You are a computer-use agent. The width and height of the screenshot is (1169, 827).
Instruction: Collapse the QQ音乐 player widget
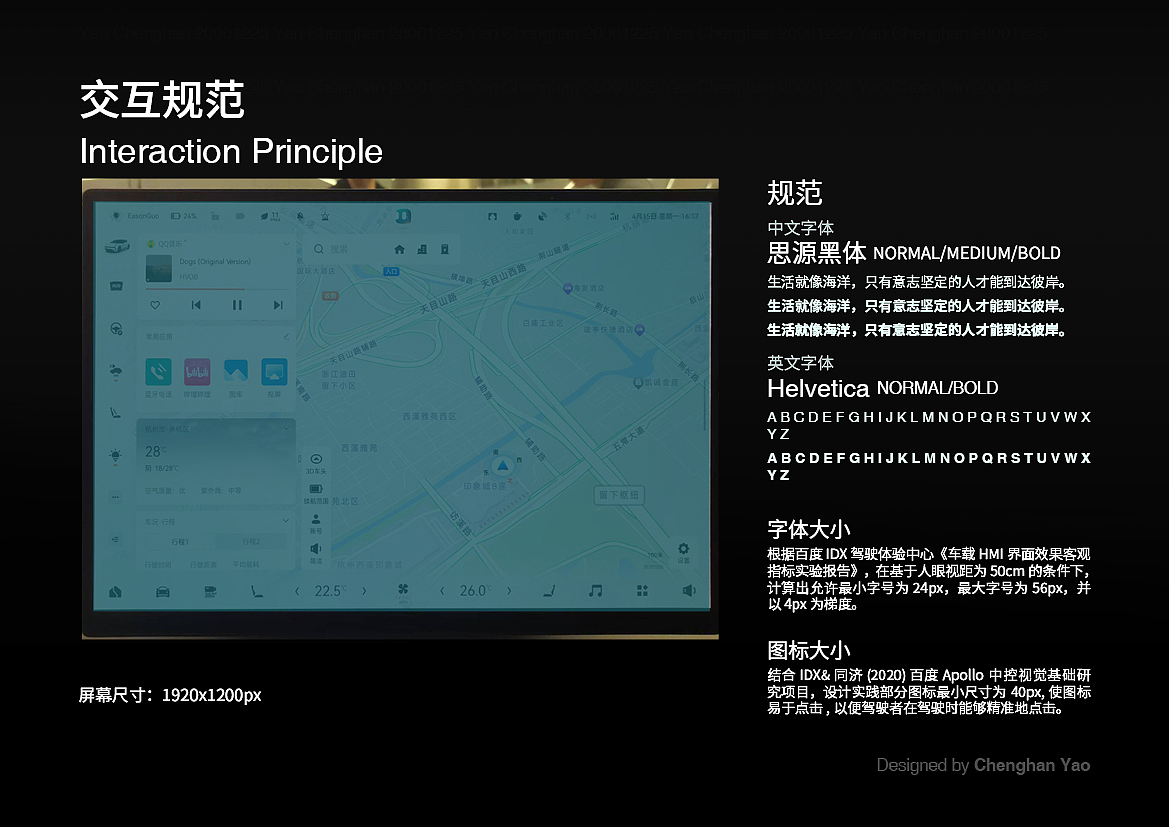pyautogui.click(x=286, y=243)
